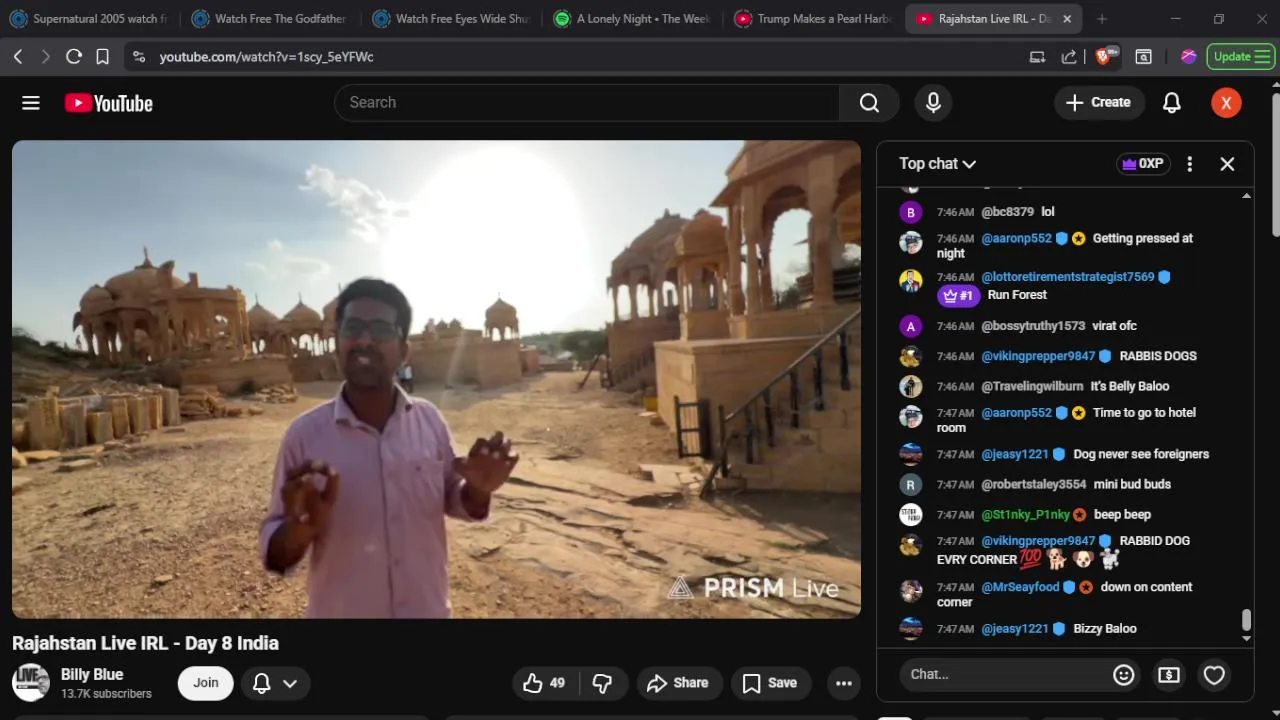1280x720 pixels.
Task: Focus the YouTube search field
Action: 587,103
